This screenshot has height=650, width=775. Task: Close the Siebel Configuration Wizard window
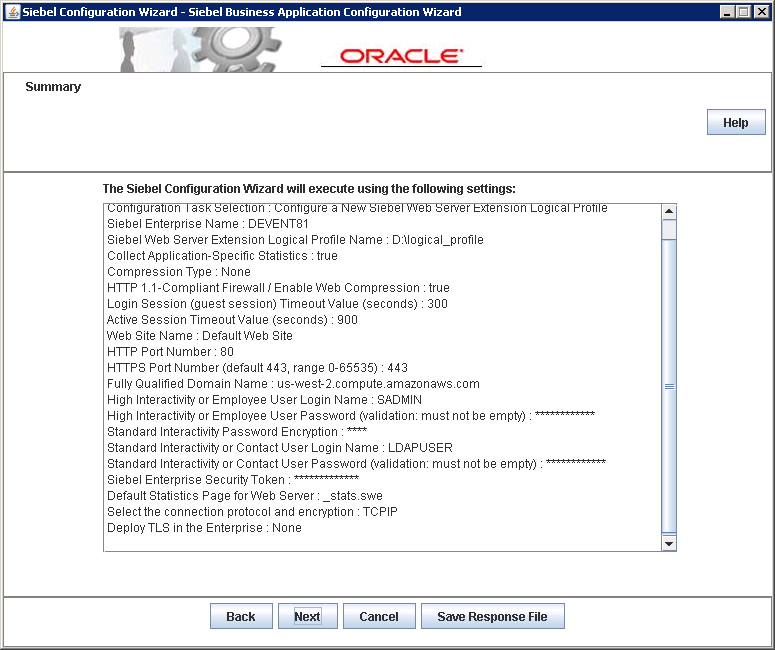761,12
